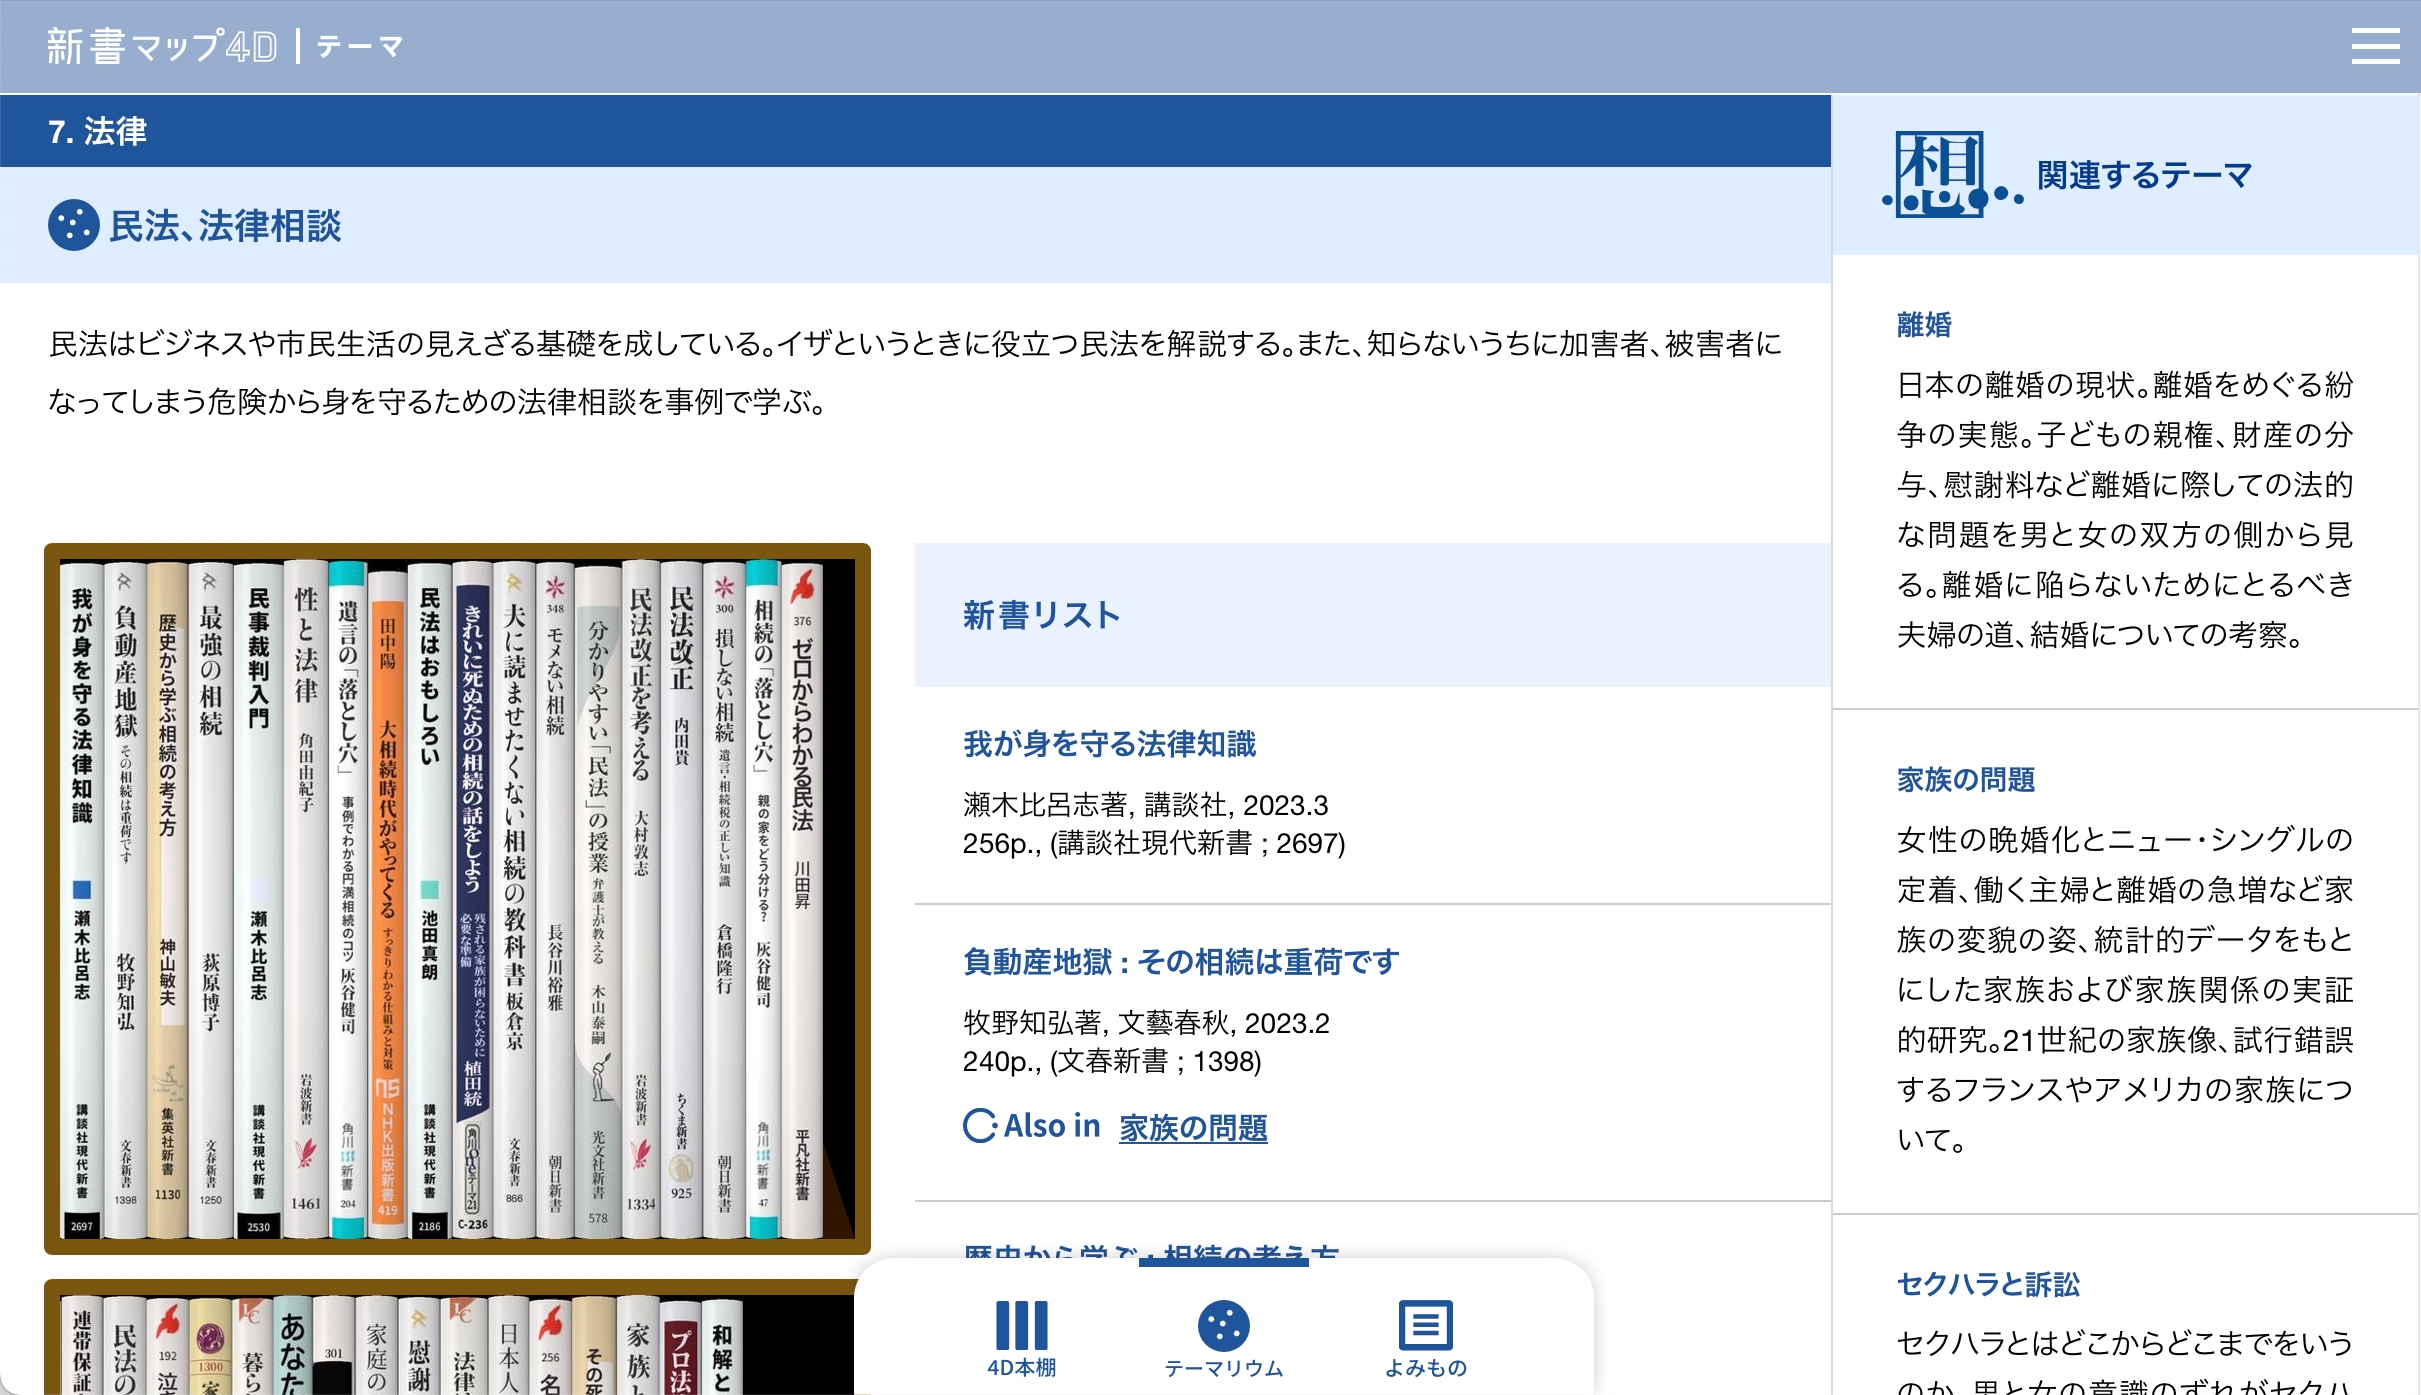This screenshot has width=2421, height=1395.
Task: Open the 家族の問題 Also-in link
Action: [x=1193, y=1128]
